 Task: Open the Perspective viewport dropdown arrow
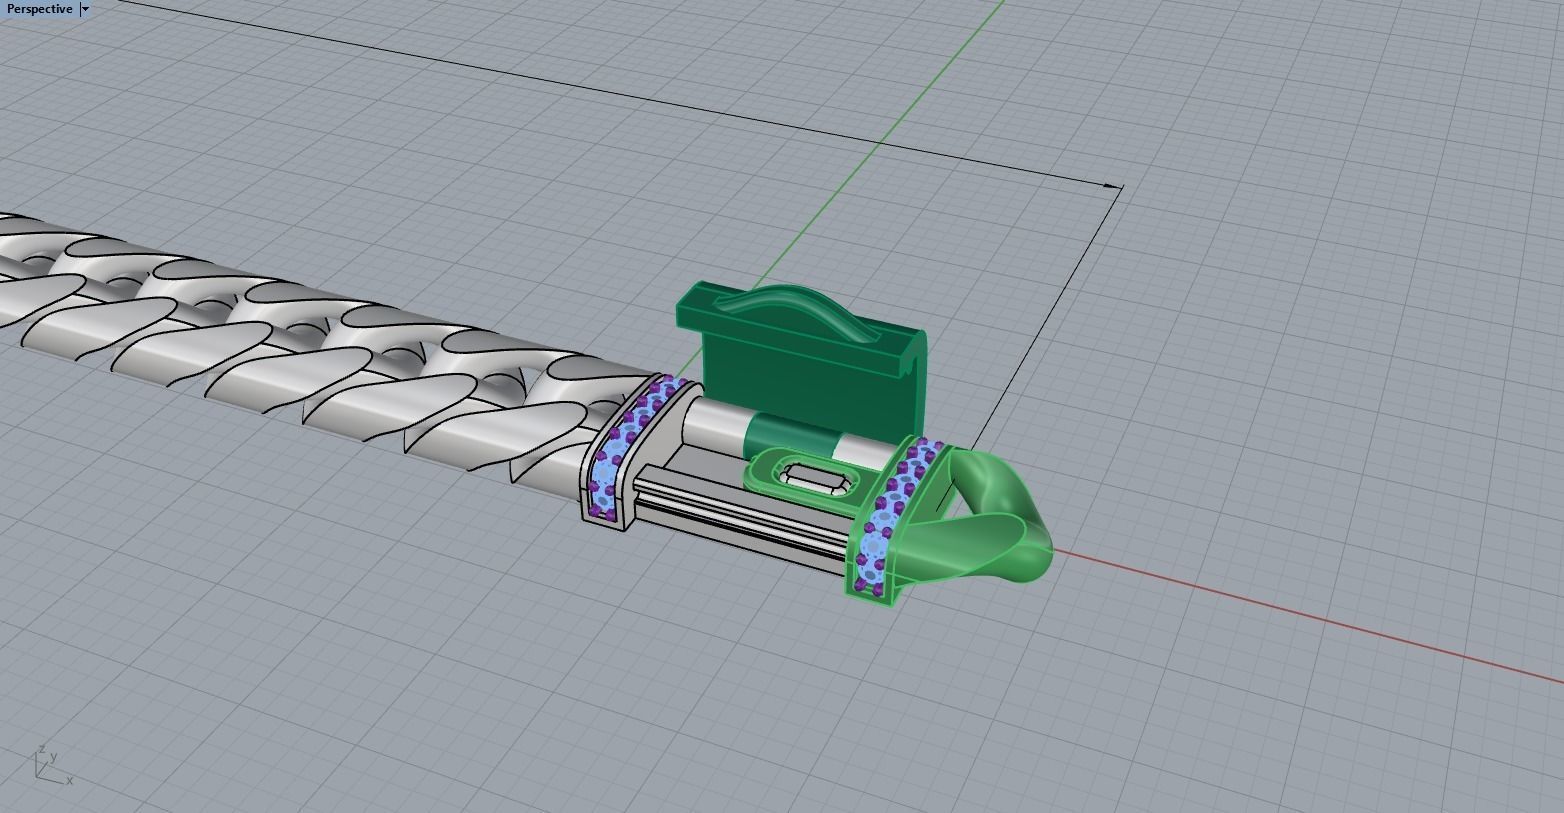[86, 9]
